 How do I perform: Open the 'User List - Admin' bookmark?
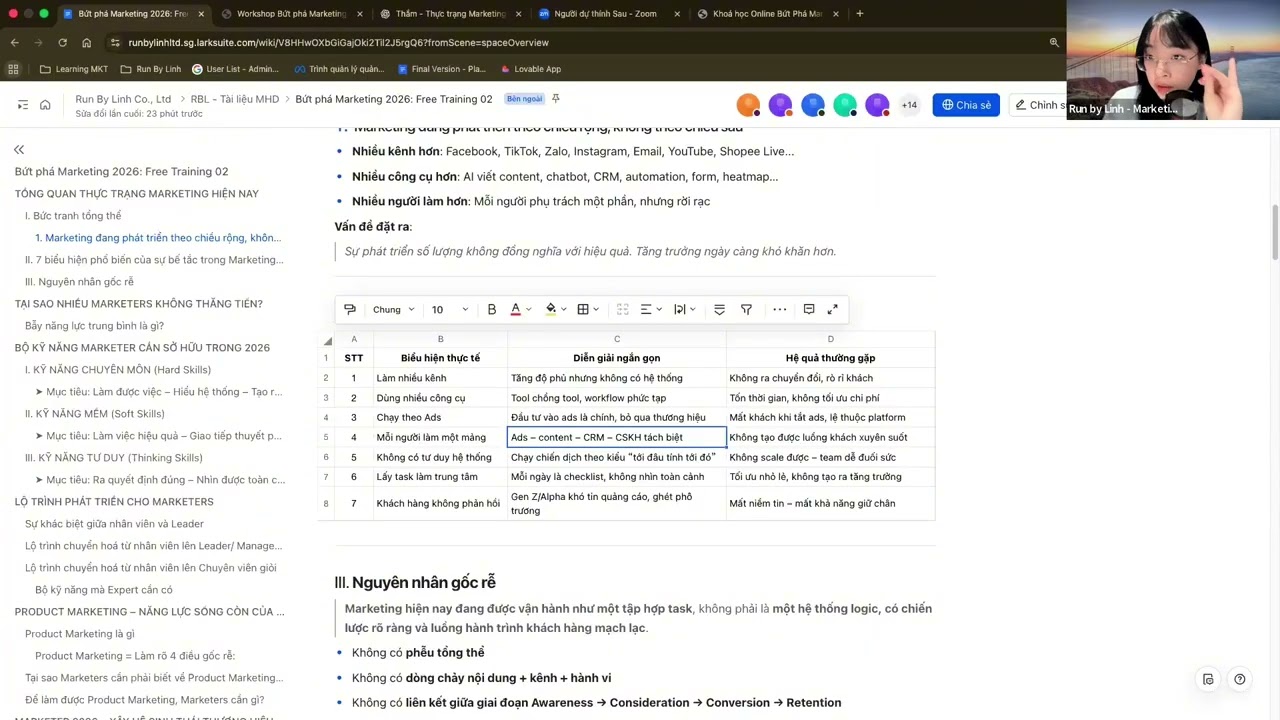[x=235, y=69]
